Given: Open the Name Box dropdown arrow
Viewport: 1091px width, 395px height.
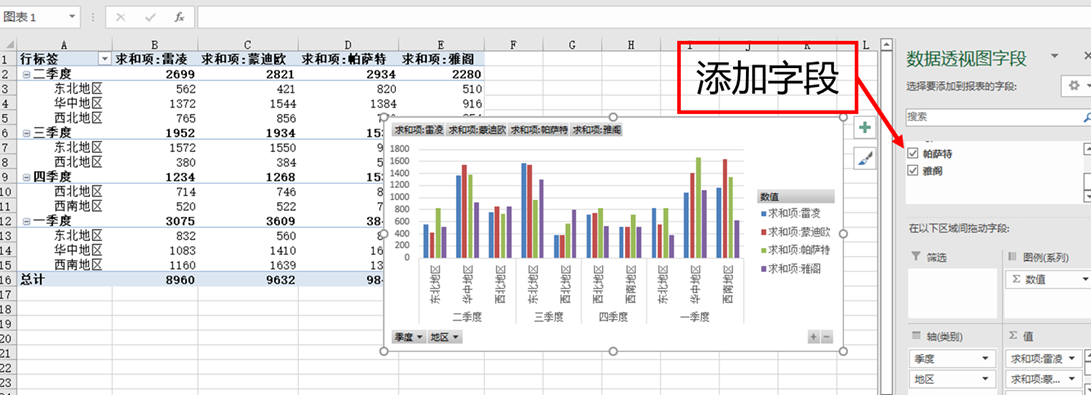Looking at the screenshot, I should click(x=72, y=17).
